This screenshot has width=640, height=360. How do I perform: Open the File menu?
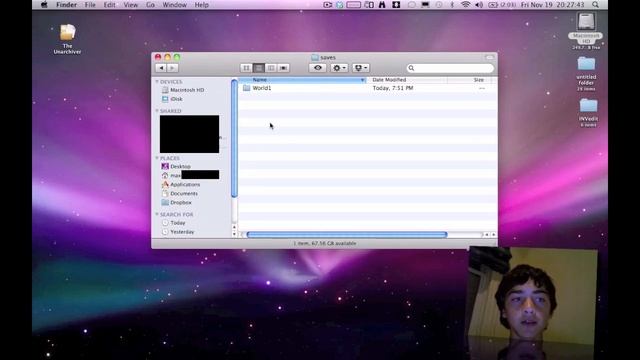pos(90,5)
